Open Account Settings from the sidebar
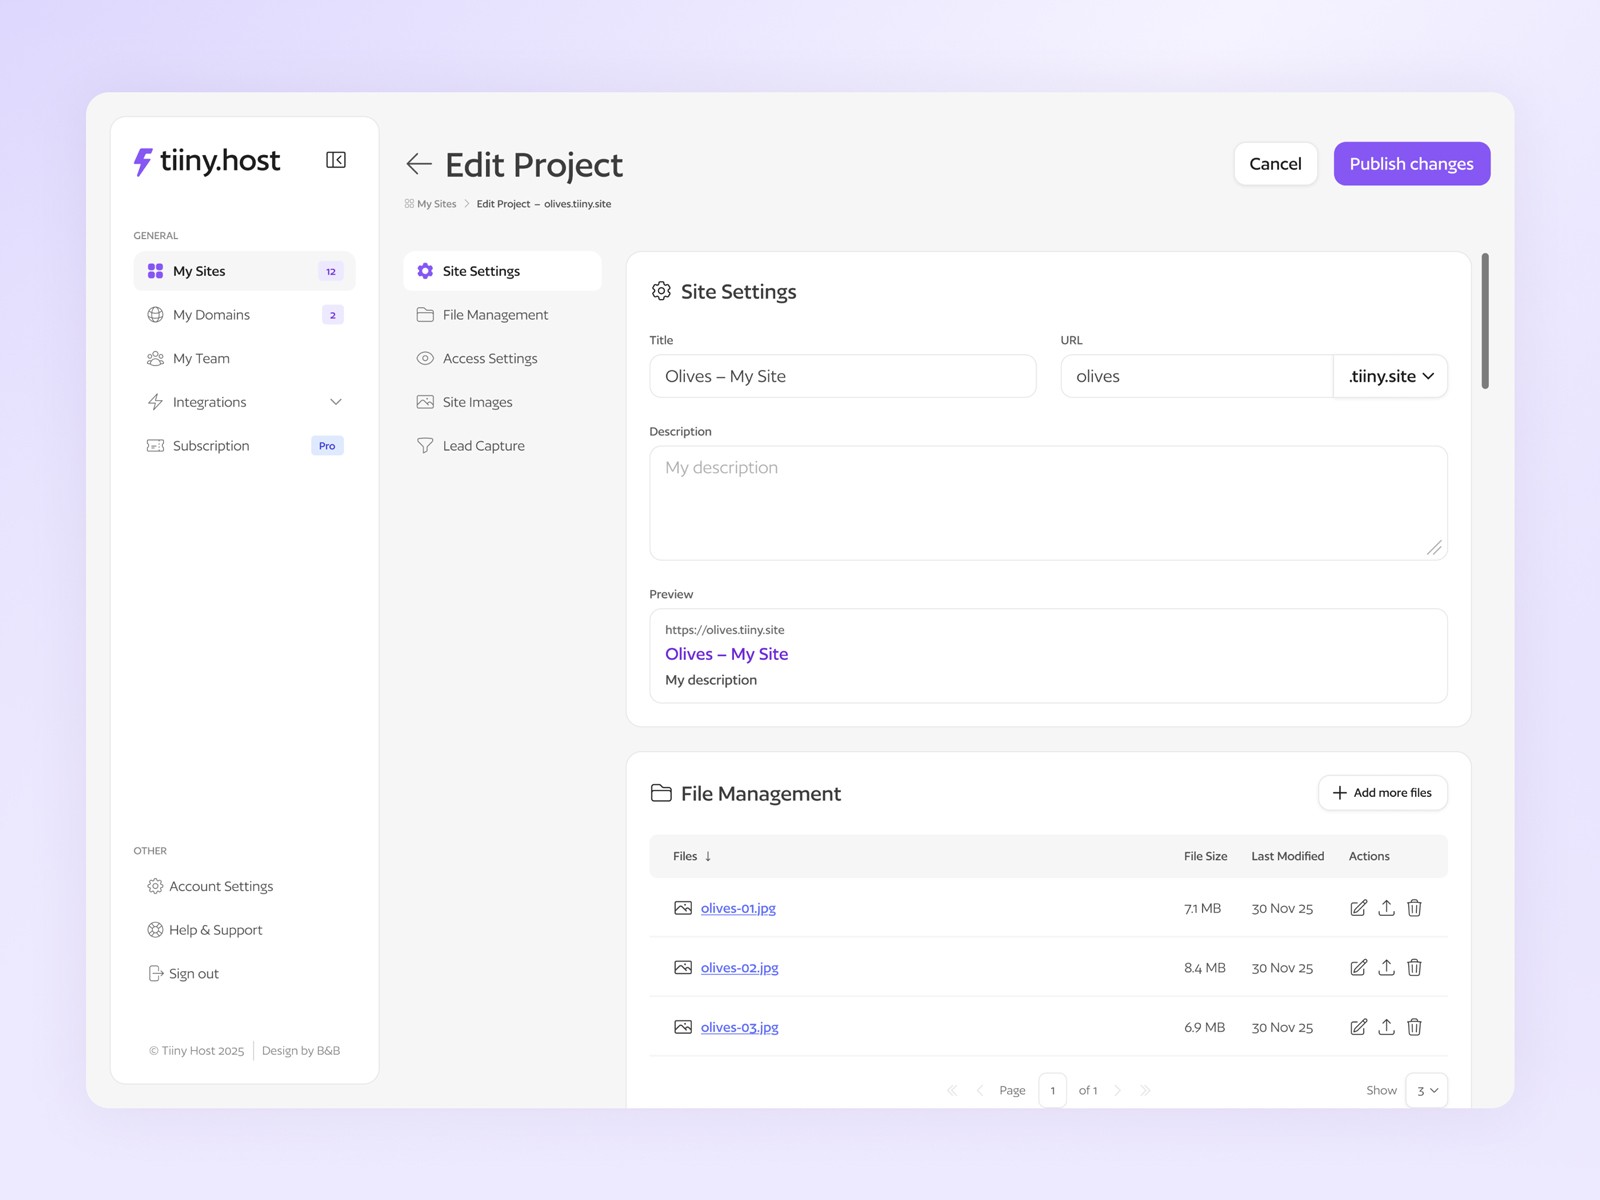1600x1200 pixels. [221, 886]
